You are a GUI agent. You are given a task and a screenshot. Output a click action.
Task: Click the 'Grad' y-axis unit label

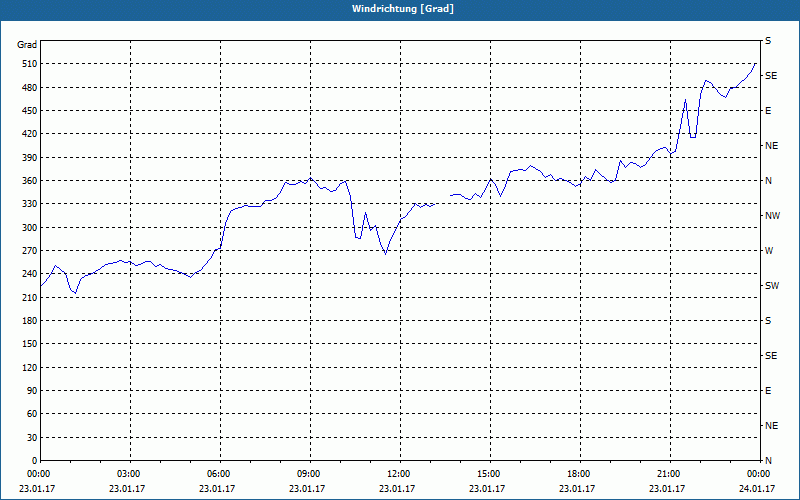(27, 45)
